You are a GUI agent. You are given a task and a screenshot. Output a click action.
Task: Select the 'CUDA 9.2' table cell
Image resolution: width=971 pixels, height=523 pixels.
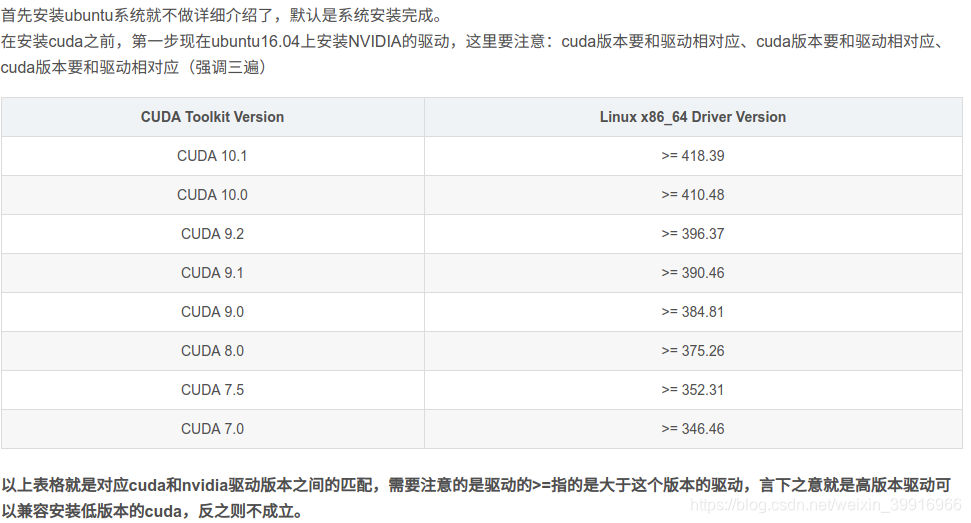coord(212,234)
